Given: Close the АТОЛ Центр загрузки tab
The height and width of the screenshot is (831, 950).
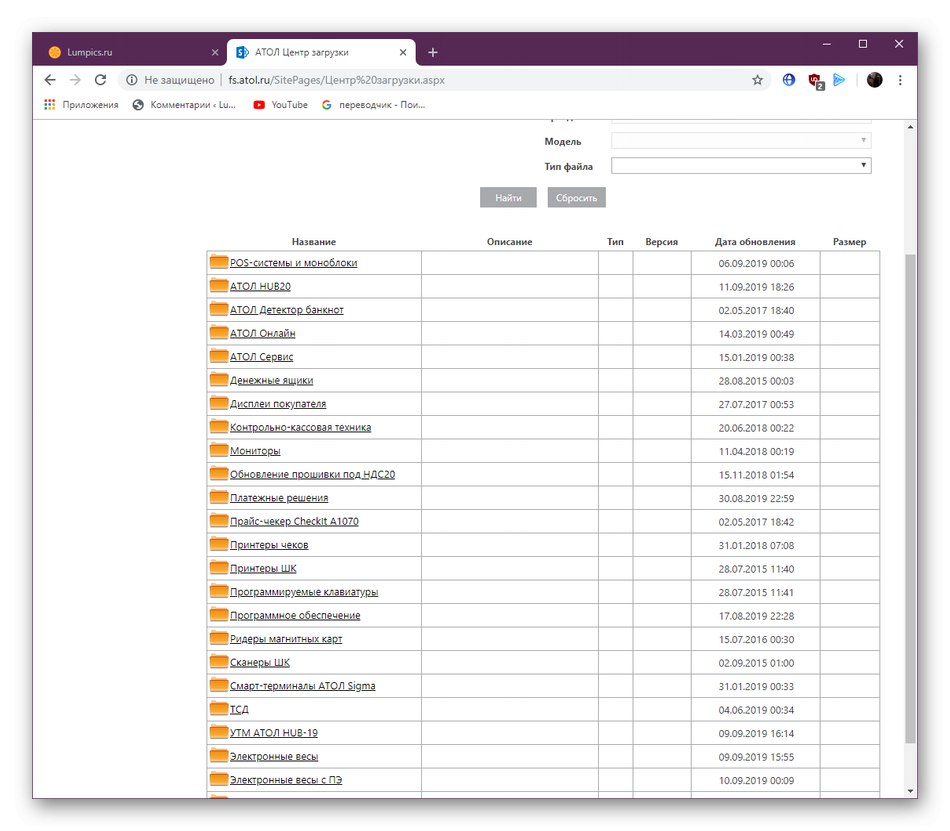Looking at the screenshot, I should pos(403,53).
